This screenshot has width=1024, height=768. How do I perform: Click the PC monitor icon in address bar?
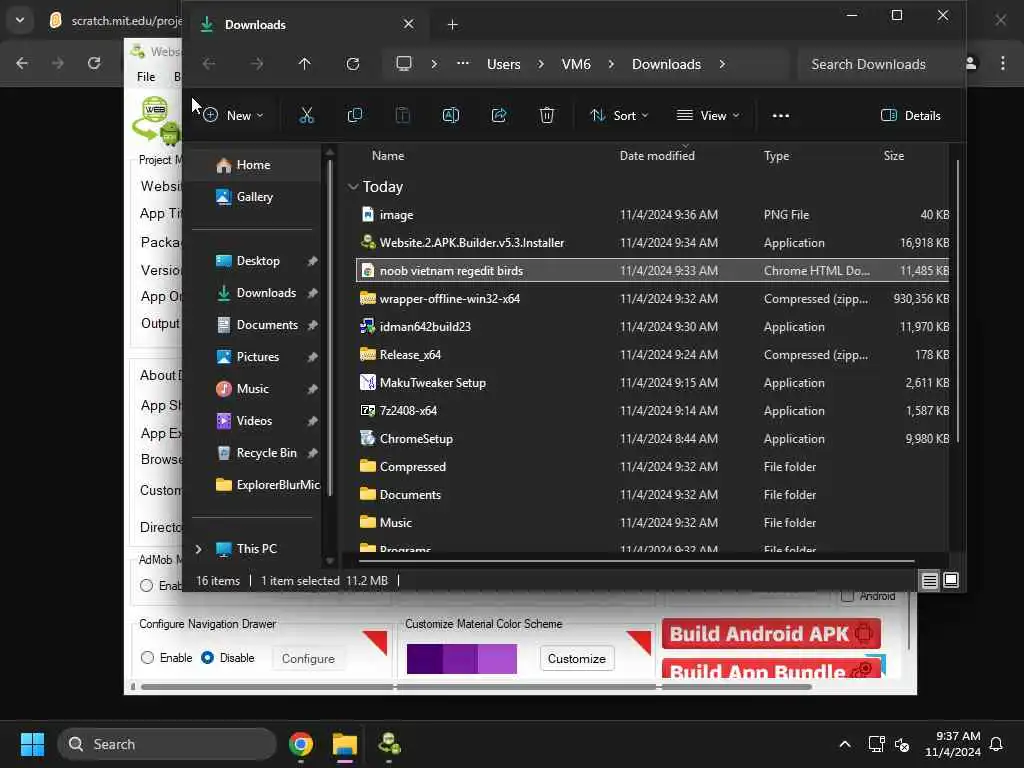pos(404,63)
